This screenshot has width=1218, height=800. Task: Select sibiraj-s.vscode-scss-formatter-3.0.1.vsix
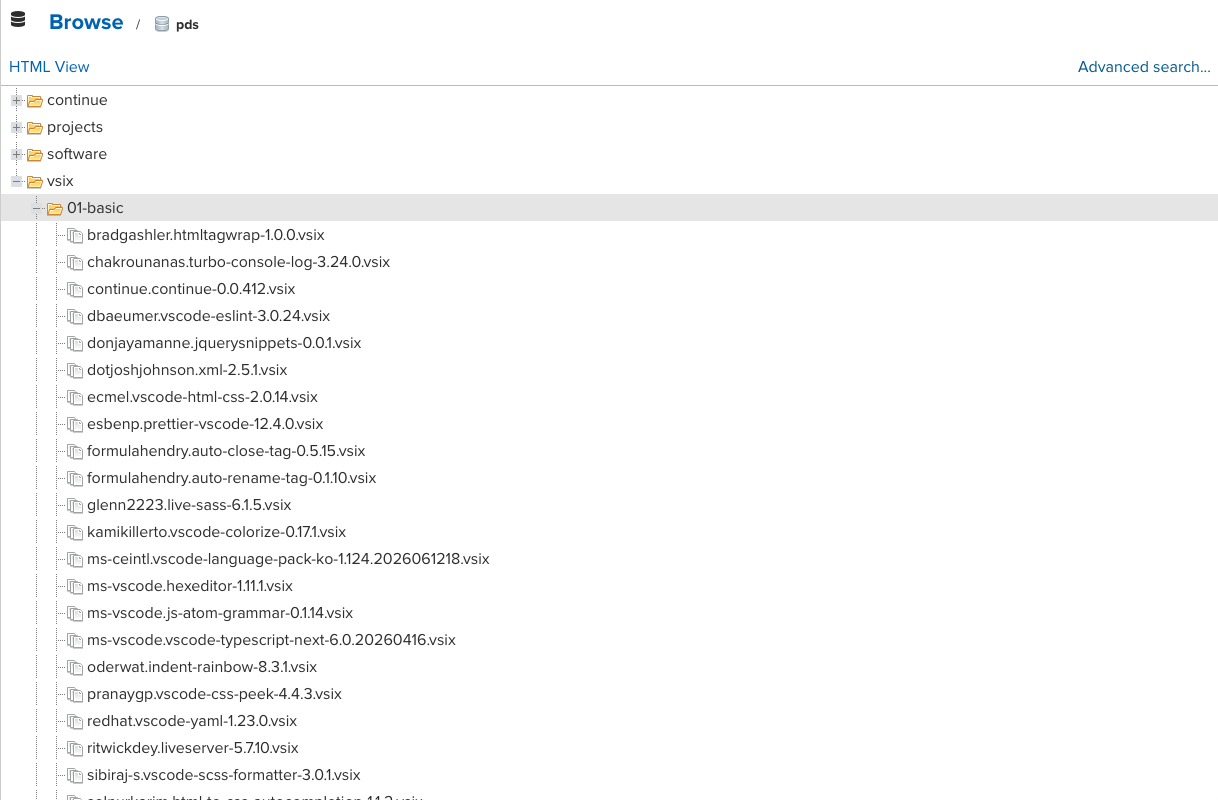pyautogui.click(x=224, y=775)
